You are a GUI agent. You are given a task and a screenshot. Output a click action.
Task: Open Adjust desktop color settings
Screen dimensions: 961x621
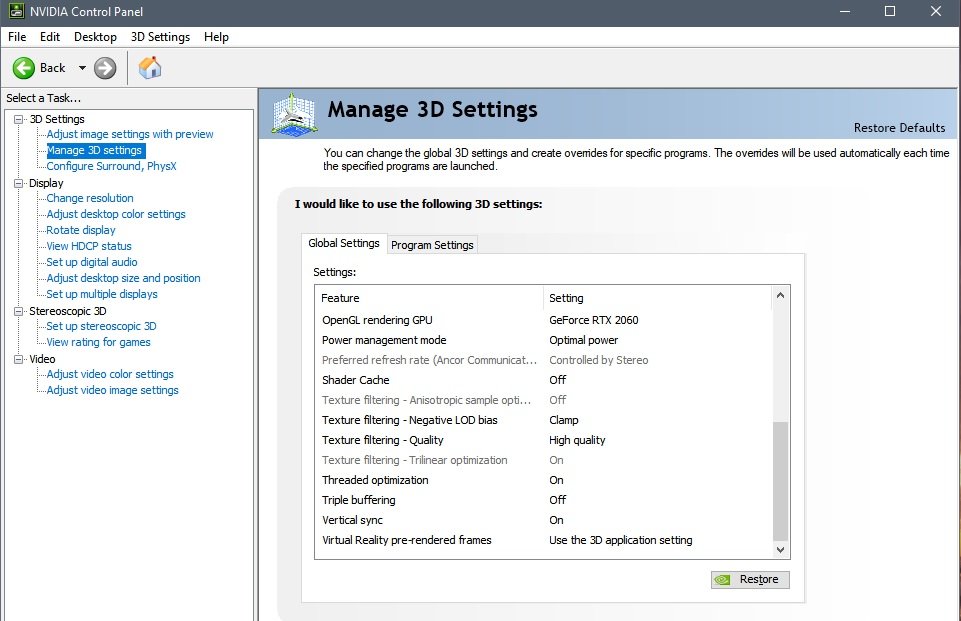116,214
